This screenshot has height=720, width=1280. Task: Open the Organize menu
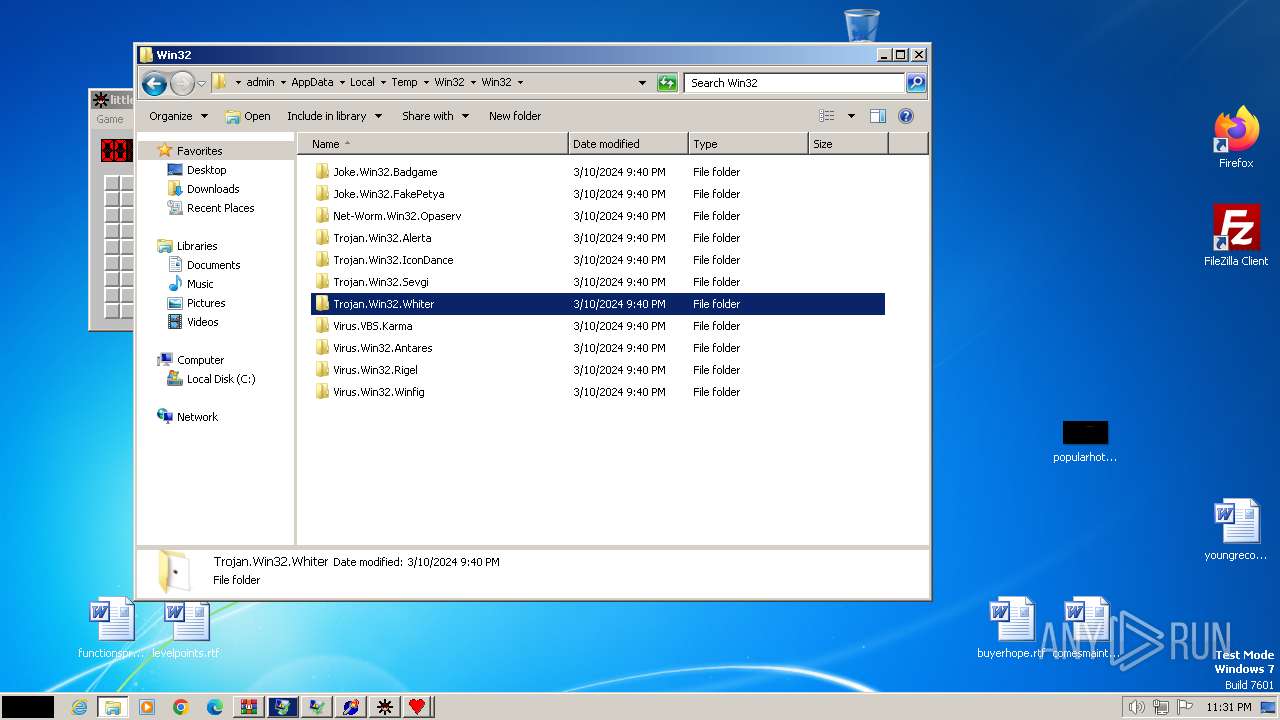pos(178,116)
